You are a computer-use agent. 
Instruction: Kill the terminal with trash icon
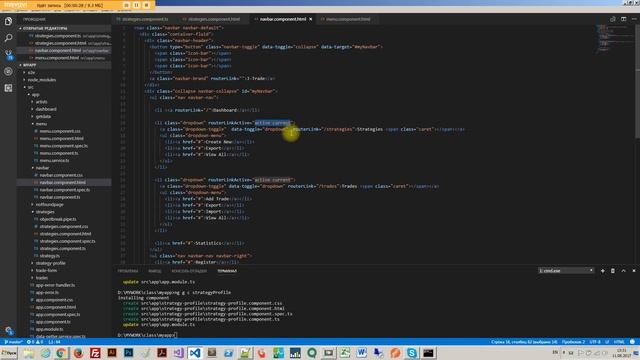click(613, 271)
